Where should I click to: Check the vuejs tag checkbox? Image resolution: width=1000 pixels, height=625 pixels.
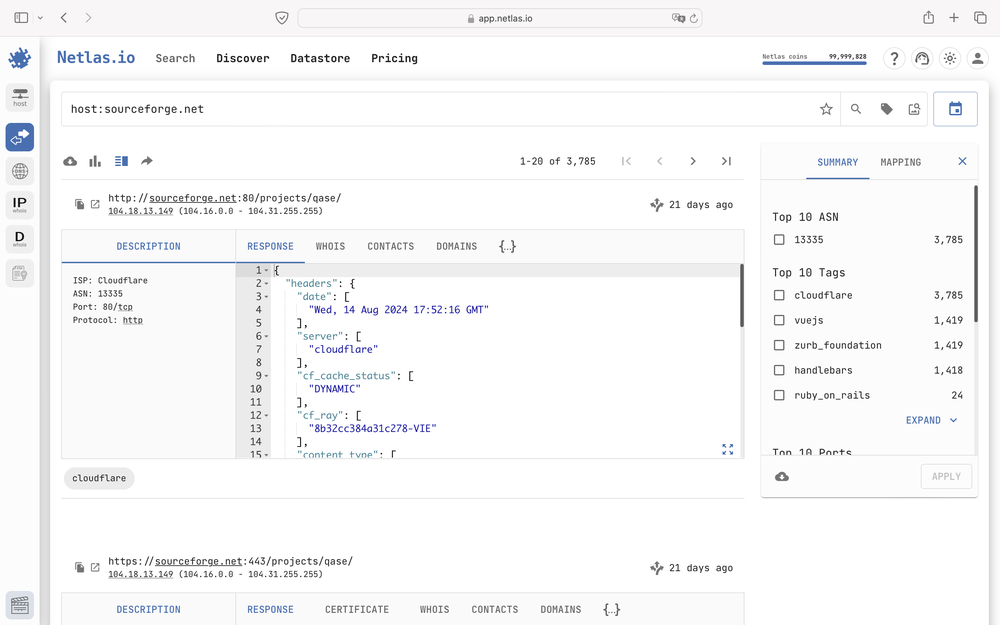[778, 320]
